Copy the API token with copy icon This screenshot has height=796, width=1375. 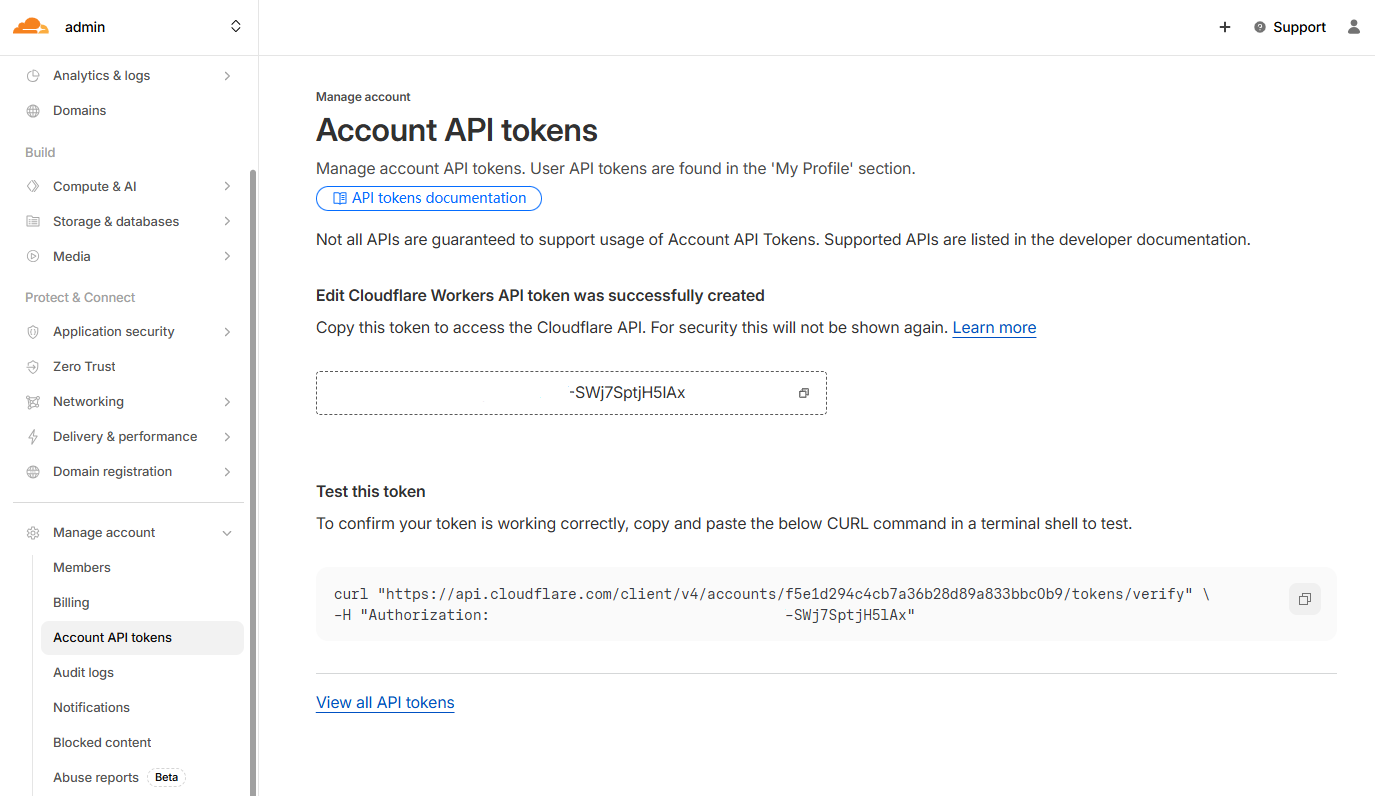[x=803, y=393]
